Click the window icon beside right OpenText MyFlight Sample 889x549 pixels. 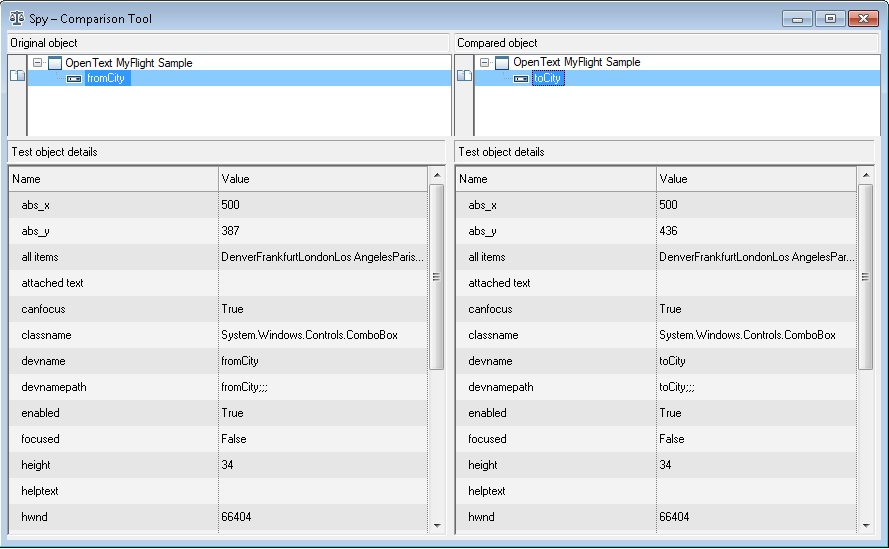pyautogui.click(x=502, y=63)
